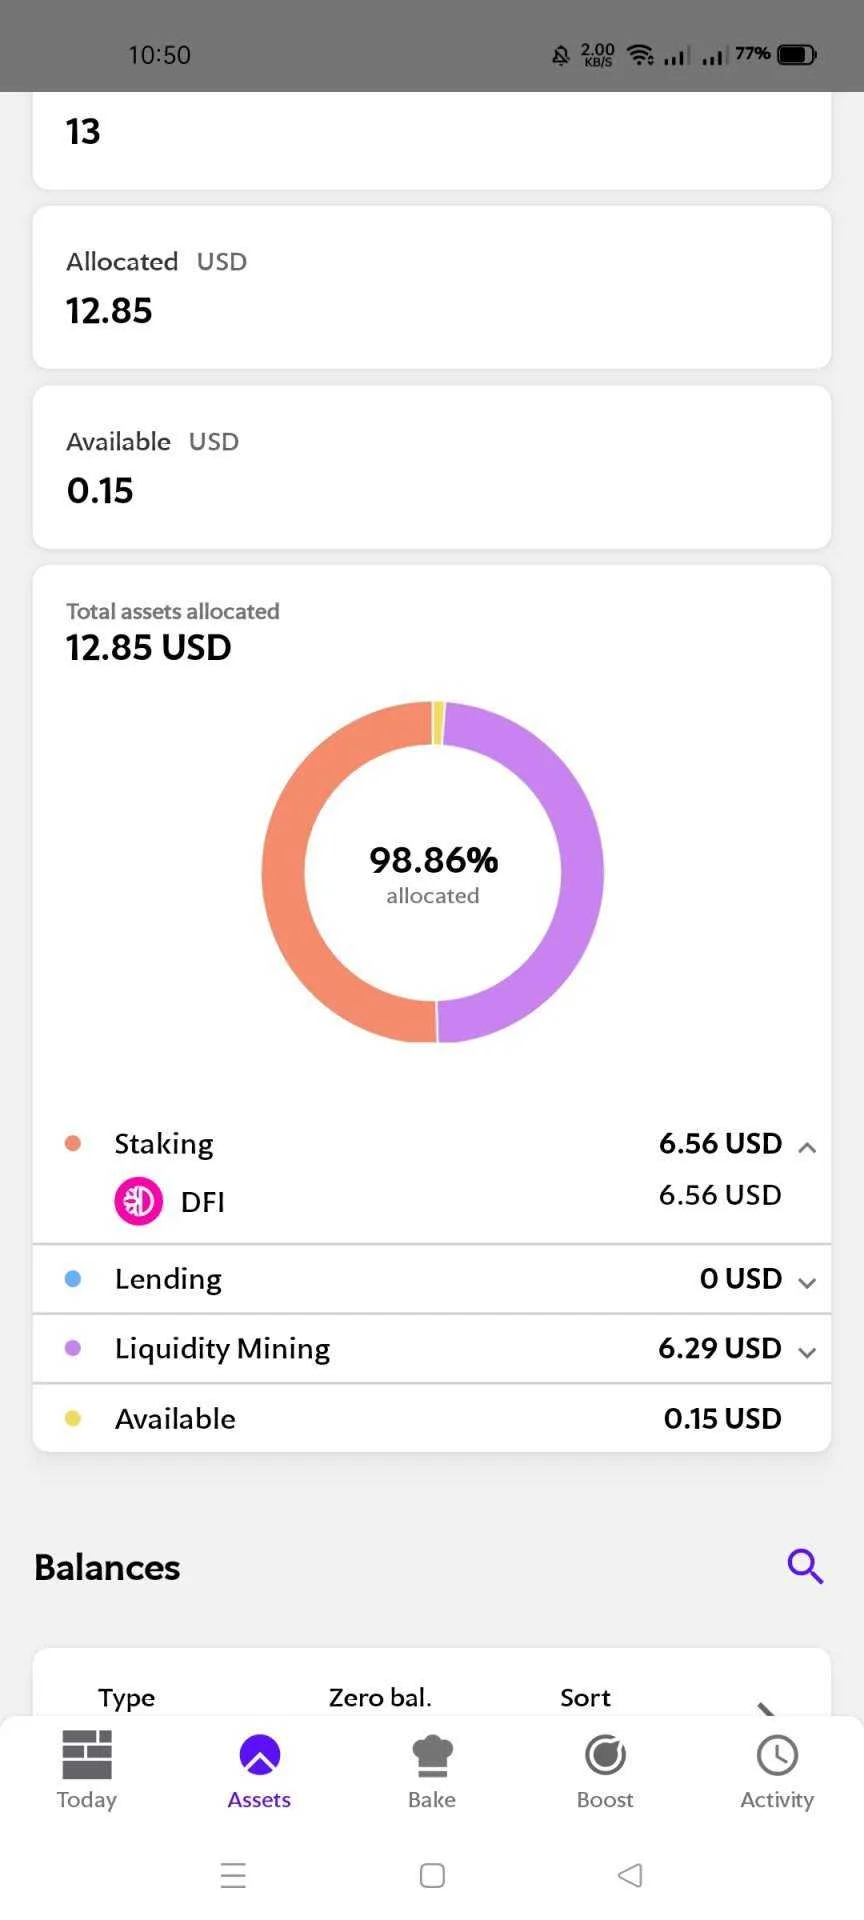Tap Android home square button
This screenshot has width=864, height=1920.
tap(432, 1875)
